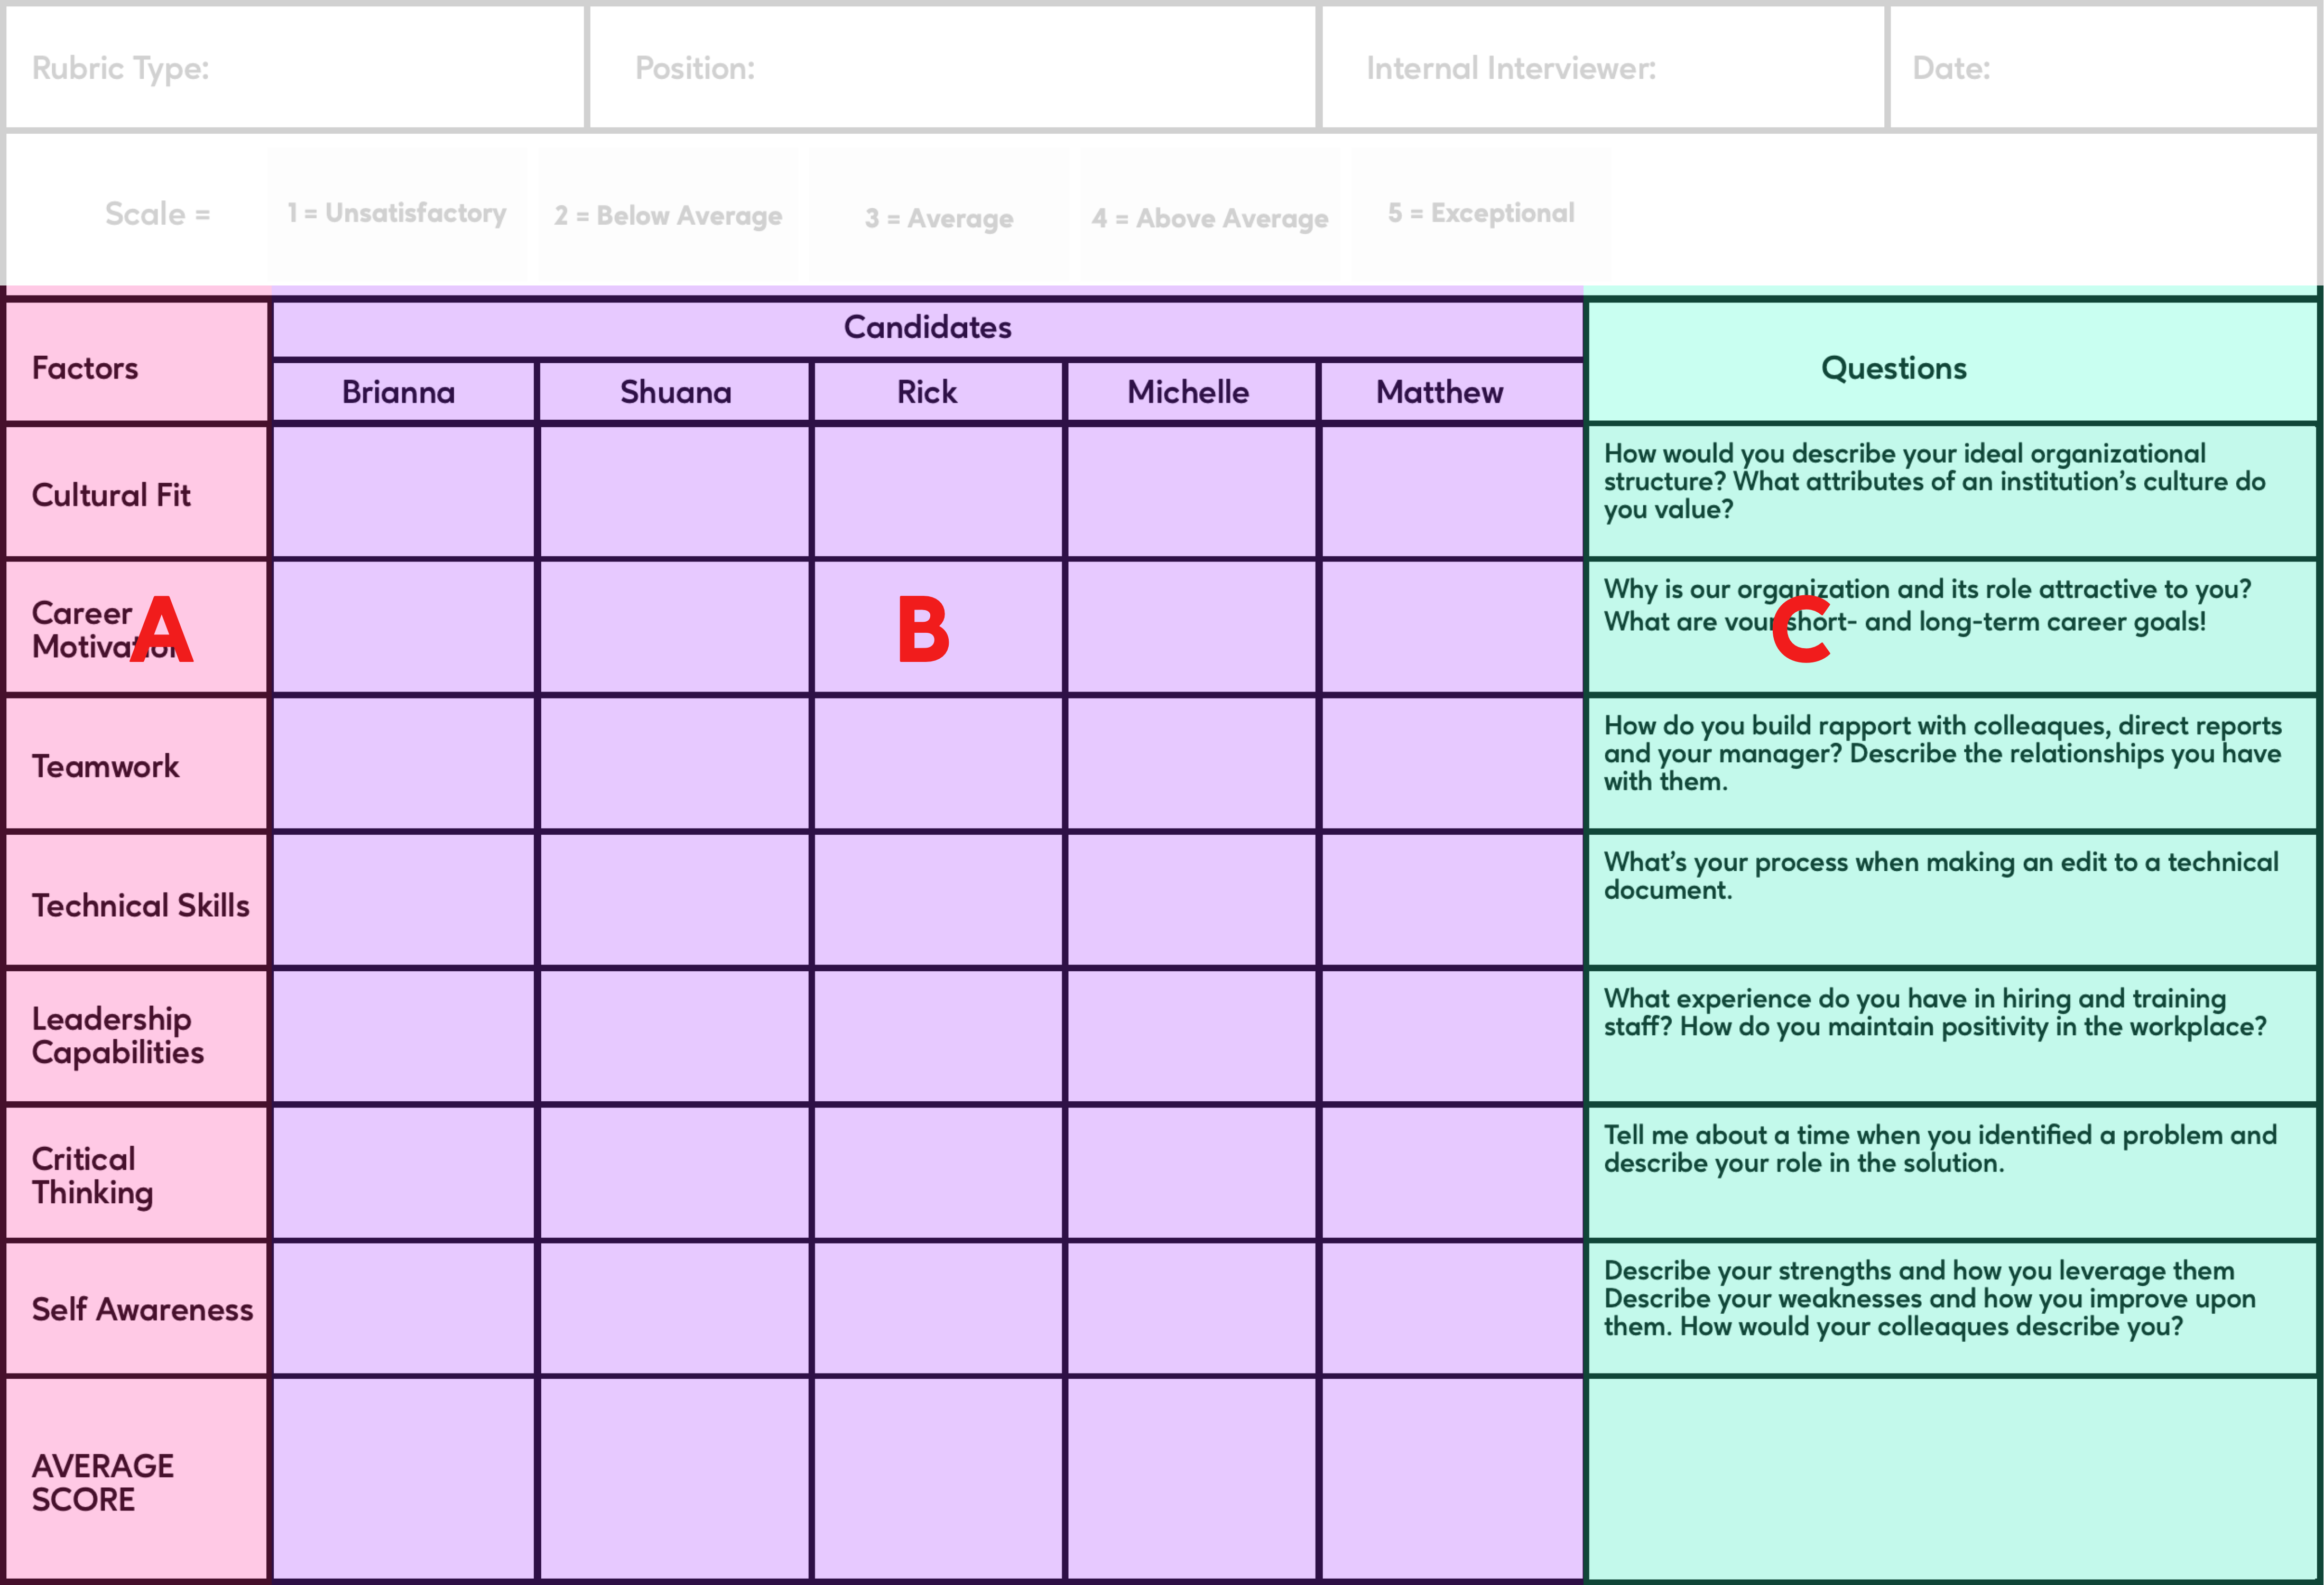Click Cultural Fit cell for Shuana
Viewport: 2324px width, 1585px height.
pos(675,492)
